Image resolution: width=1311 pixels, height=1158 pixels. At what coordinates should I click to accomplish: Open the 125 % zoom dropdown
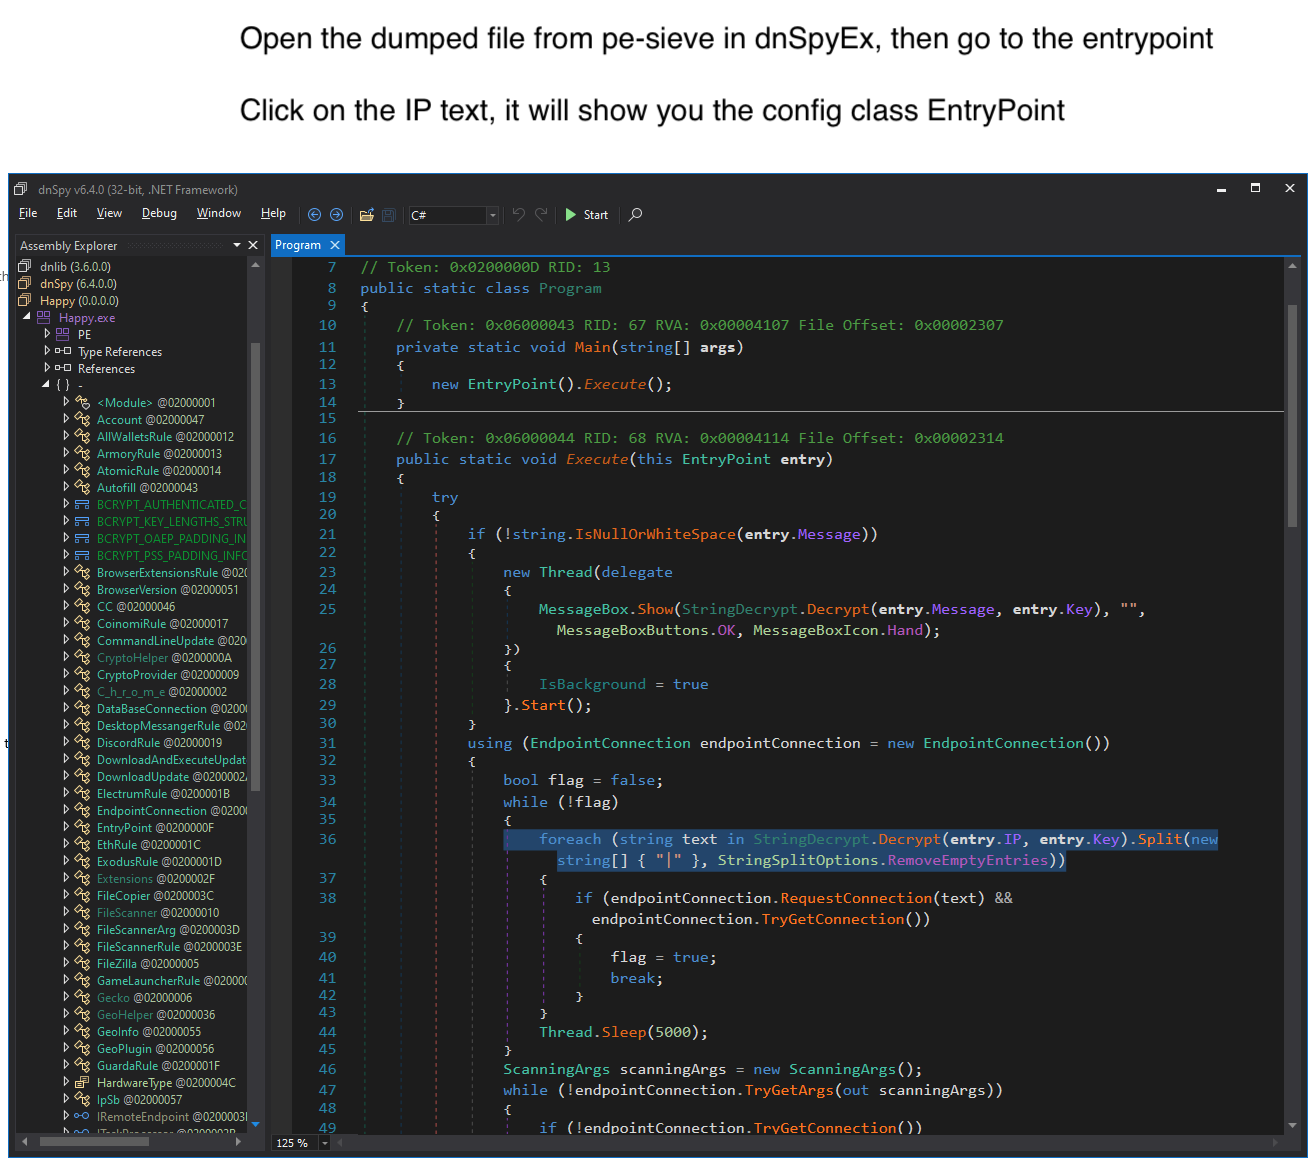pos(325,1143)
